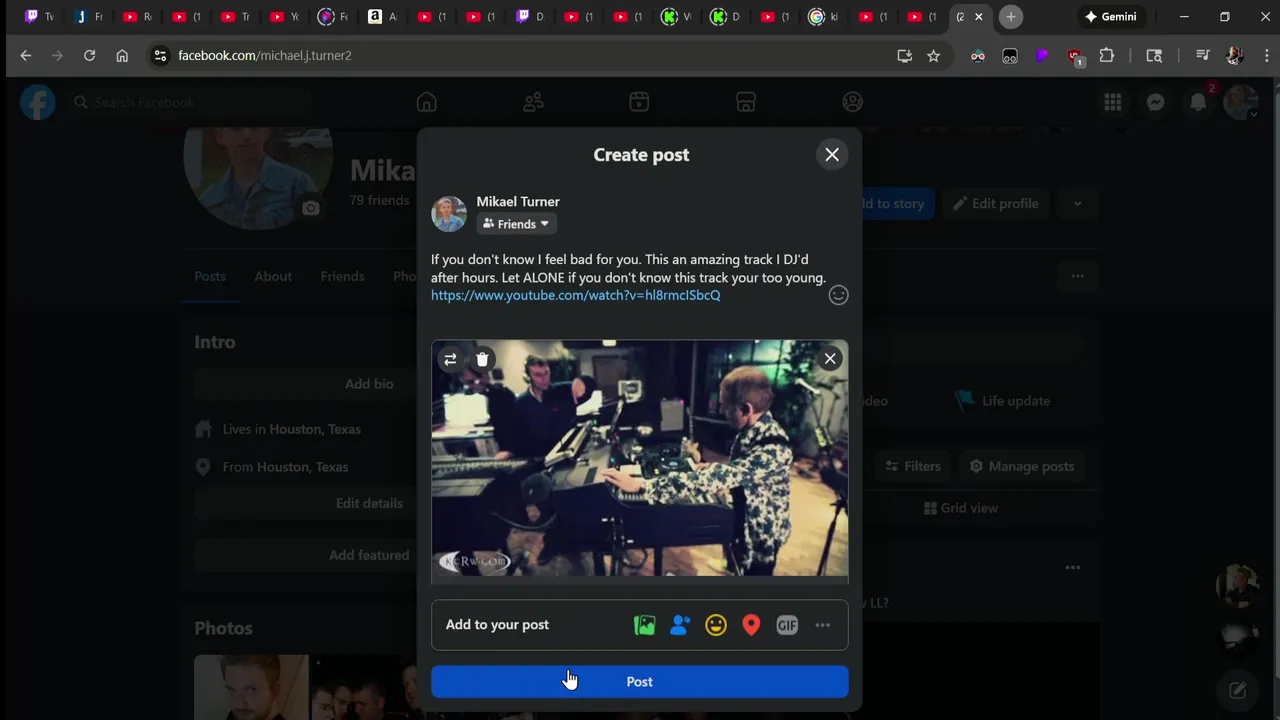Open Messenger chats
Screen dimensions: 1280x720
tap(1156, 102)
